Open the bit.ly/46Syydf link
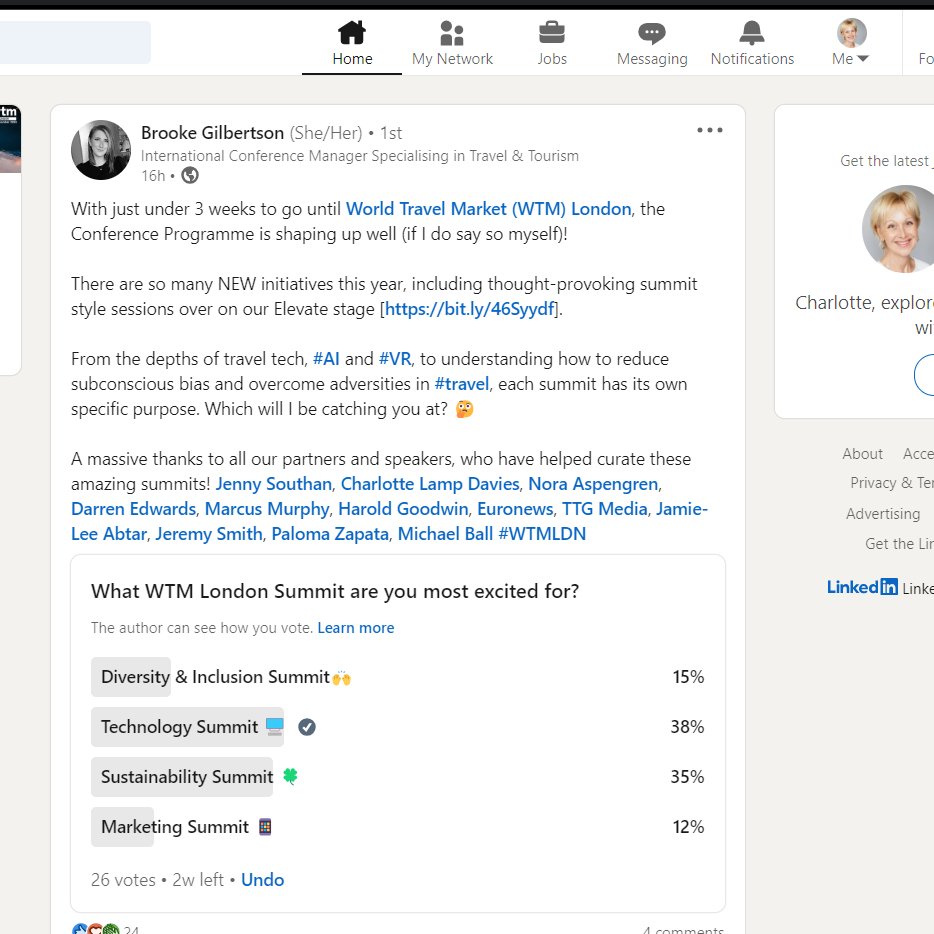Image resolution: width=934 pixels, height=934 pixels. coord(469,309)
